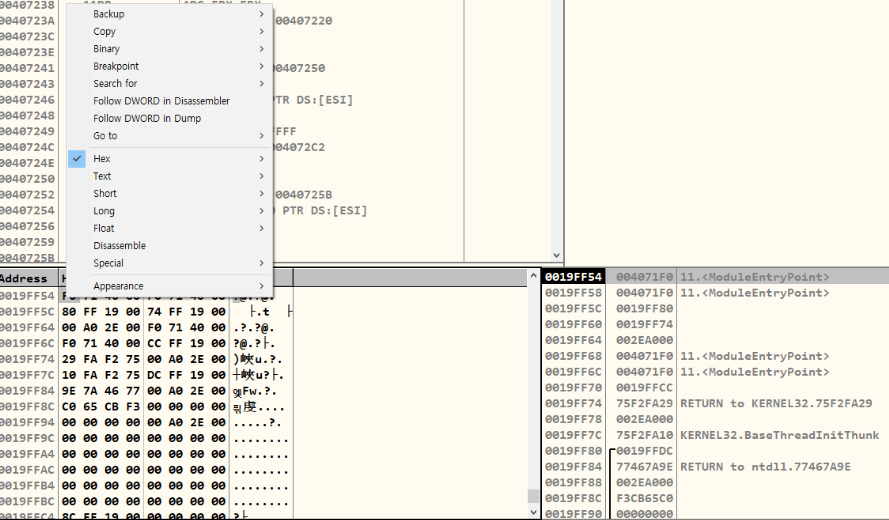The image size is (889, 520).
Task: Select stack value F3CB65C0
Action: [x=645, y=498]
